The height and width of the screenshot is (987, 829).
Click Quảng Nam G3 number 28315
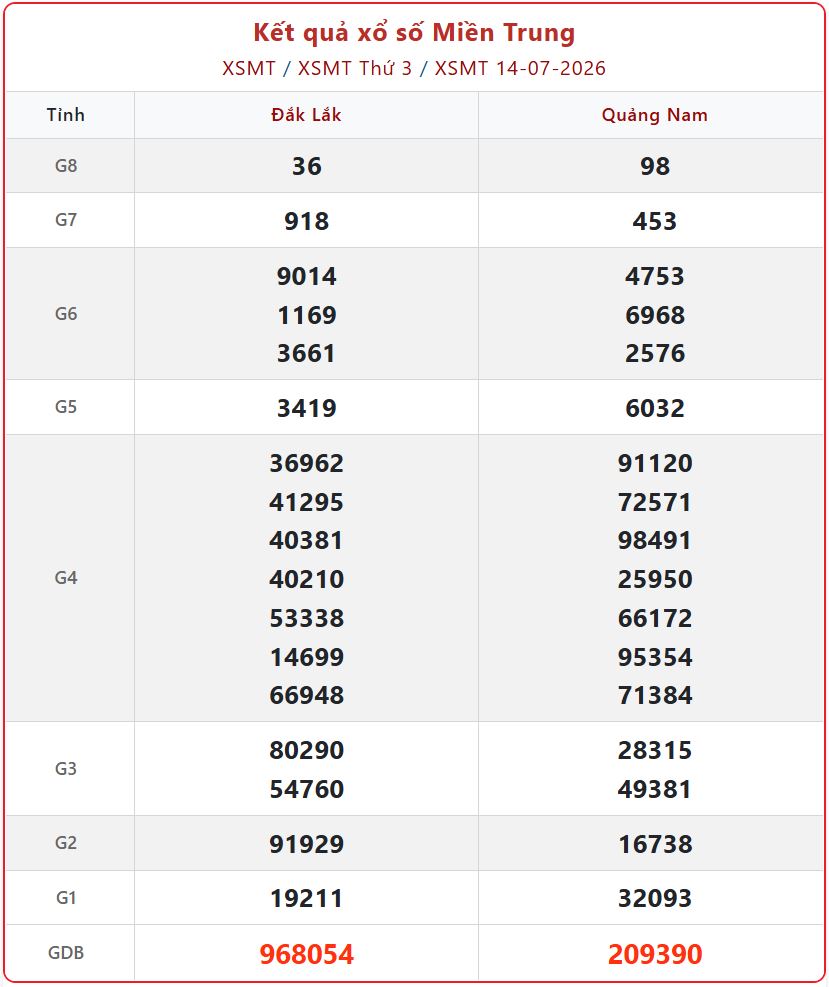[x=655, y=750]
